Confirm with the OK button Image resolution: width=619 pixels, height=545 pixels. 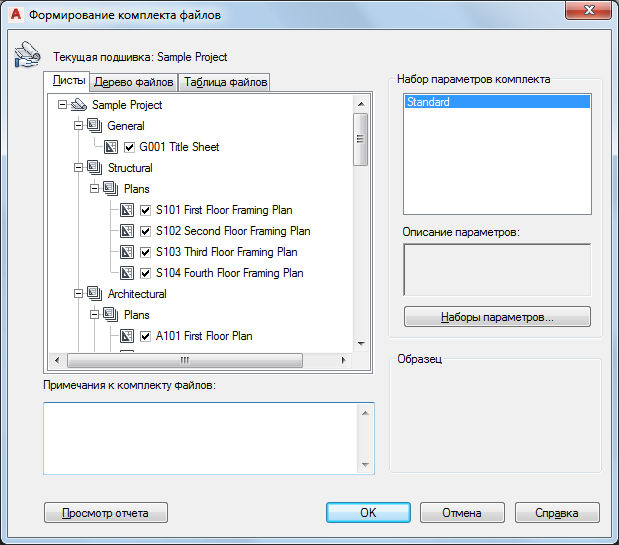(x=368, y=513)
